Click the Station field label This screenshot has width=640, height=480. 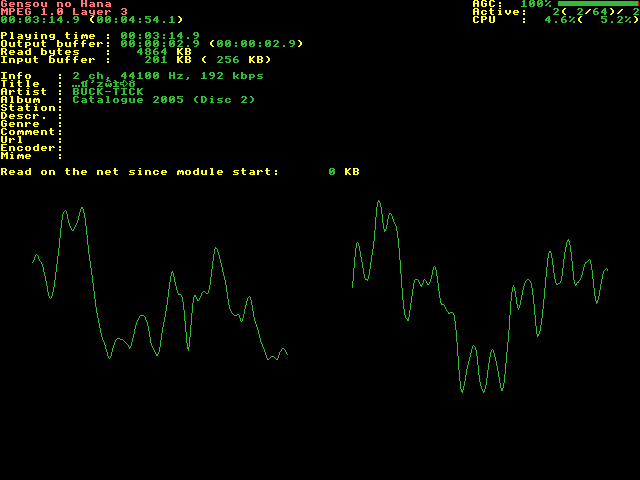pyautogui.click(x=30, y=108)
